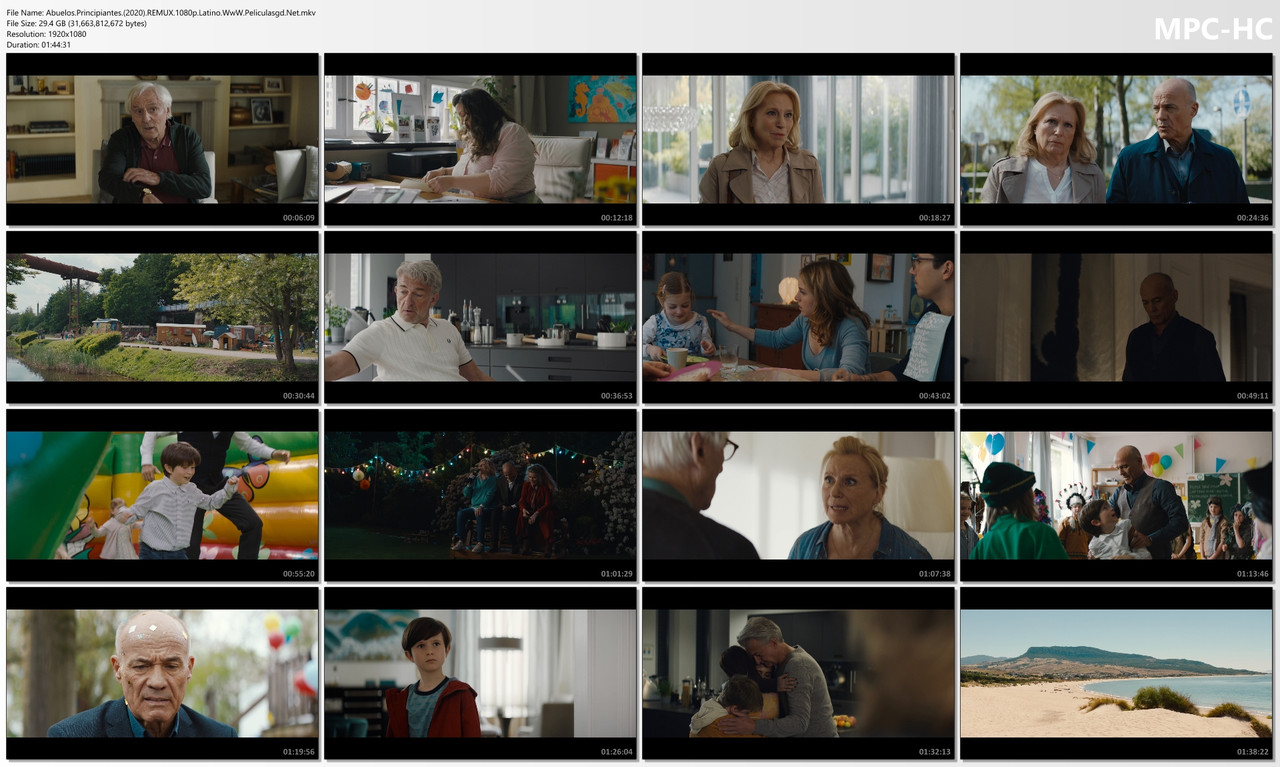Select the thumbnail at 01:07:38
This screenshot has height=767, width=1280.
click(x=798, y=495)
